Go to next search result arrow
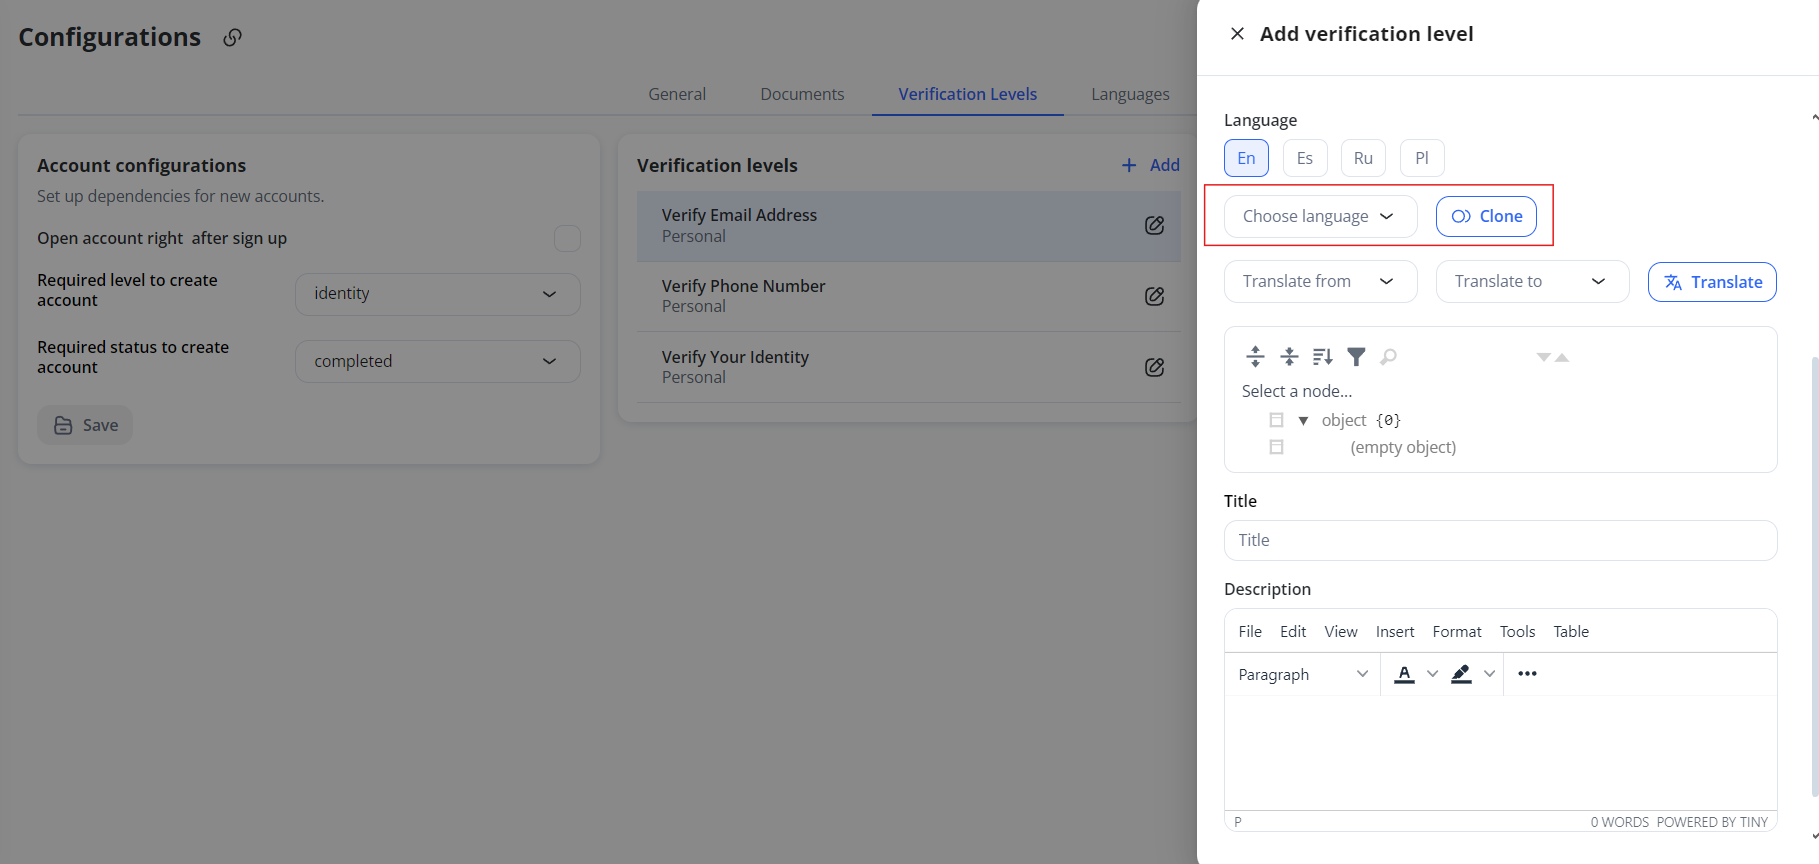Image resolution: width=1819 pixels, height=864 pixels. 1544,357
